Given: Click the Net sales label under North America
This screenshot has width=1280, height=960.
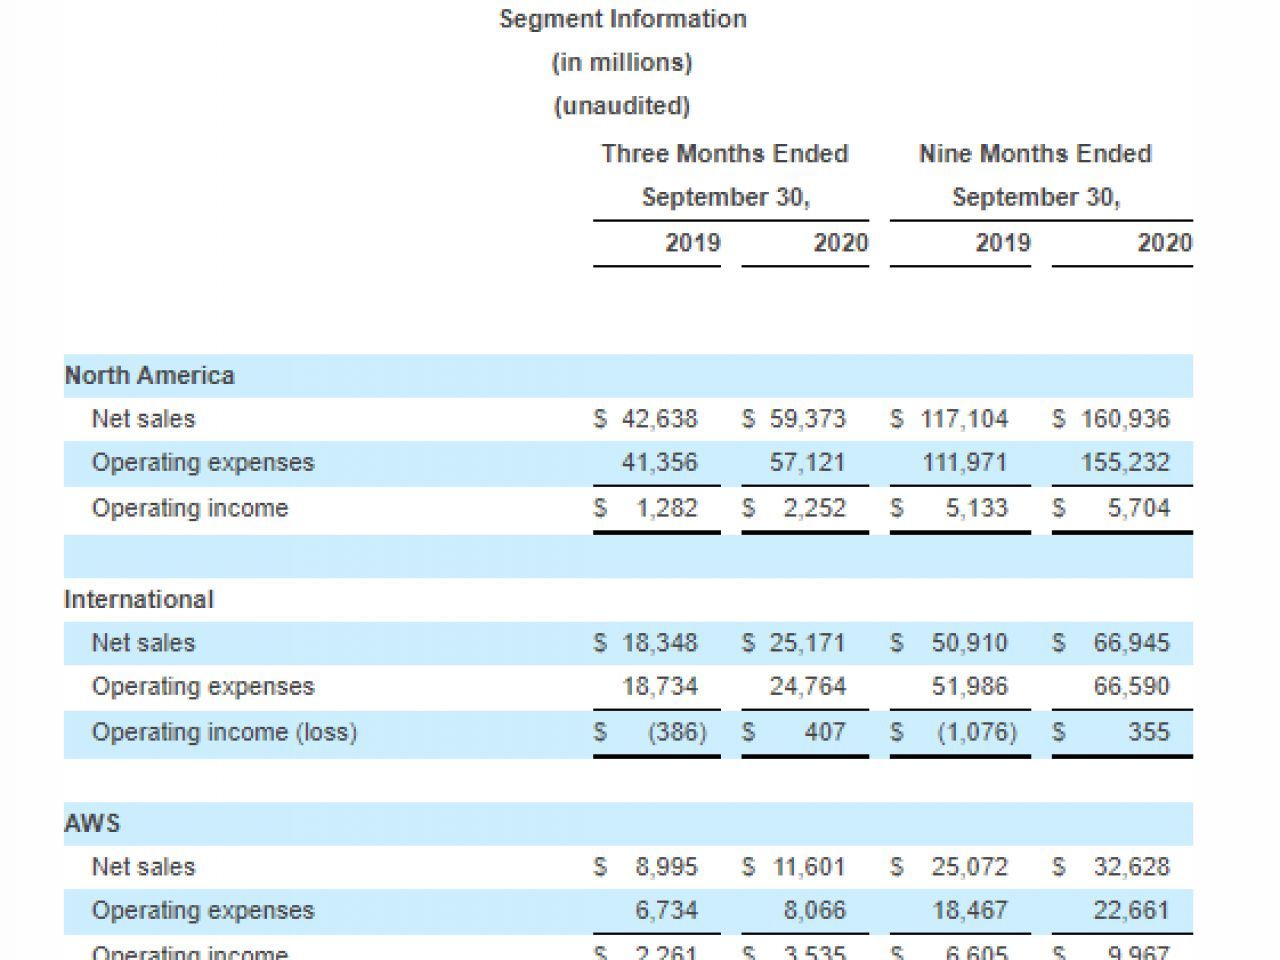Looking at the screenshot, I should coord(144,419).
